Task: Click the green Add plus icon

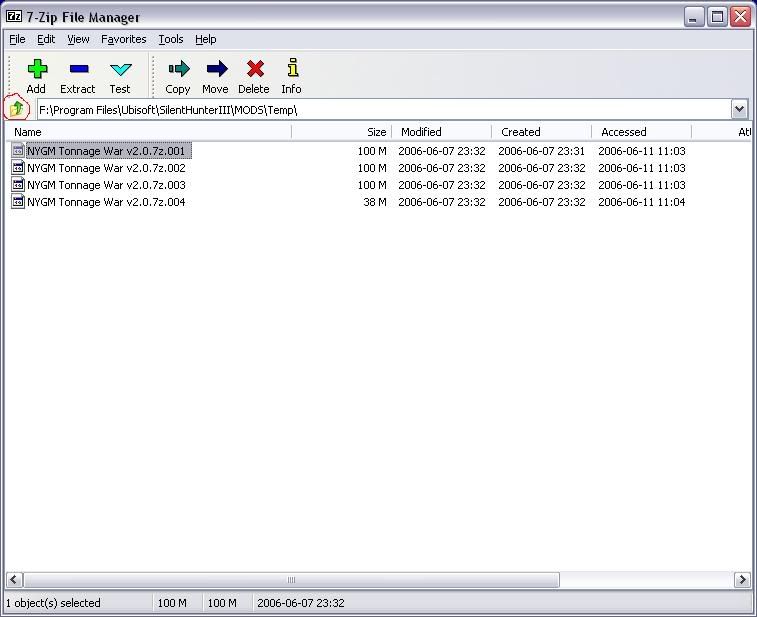Action: click(x=37, y=69)
